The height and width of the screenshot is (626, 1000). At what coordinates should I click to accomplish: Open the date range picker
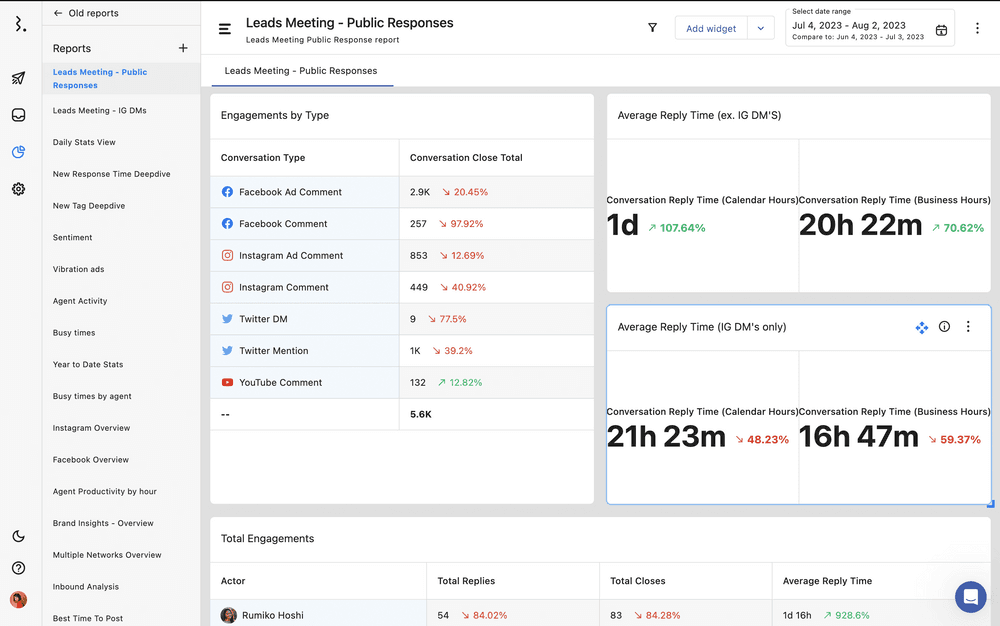(869, 30)
